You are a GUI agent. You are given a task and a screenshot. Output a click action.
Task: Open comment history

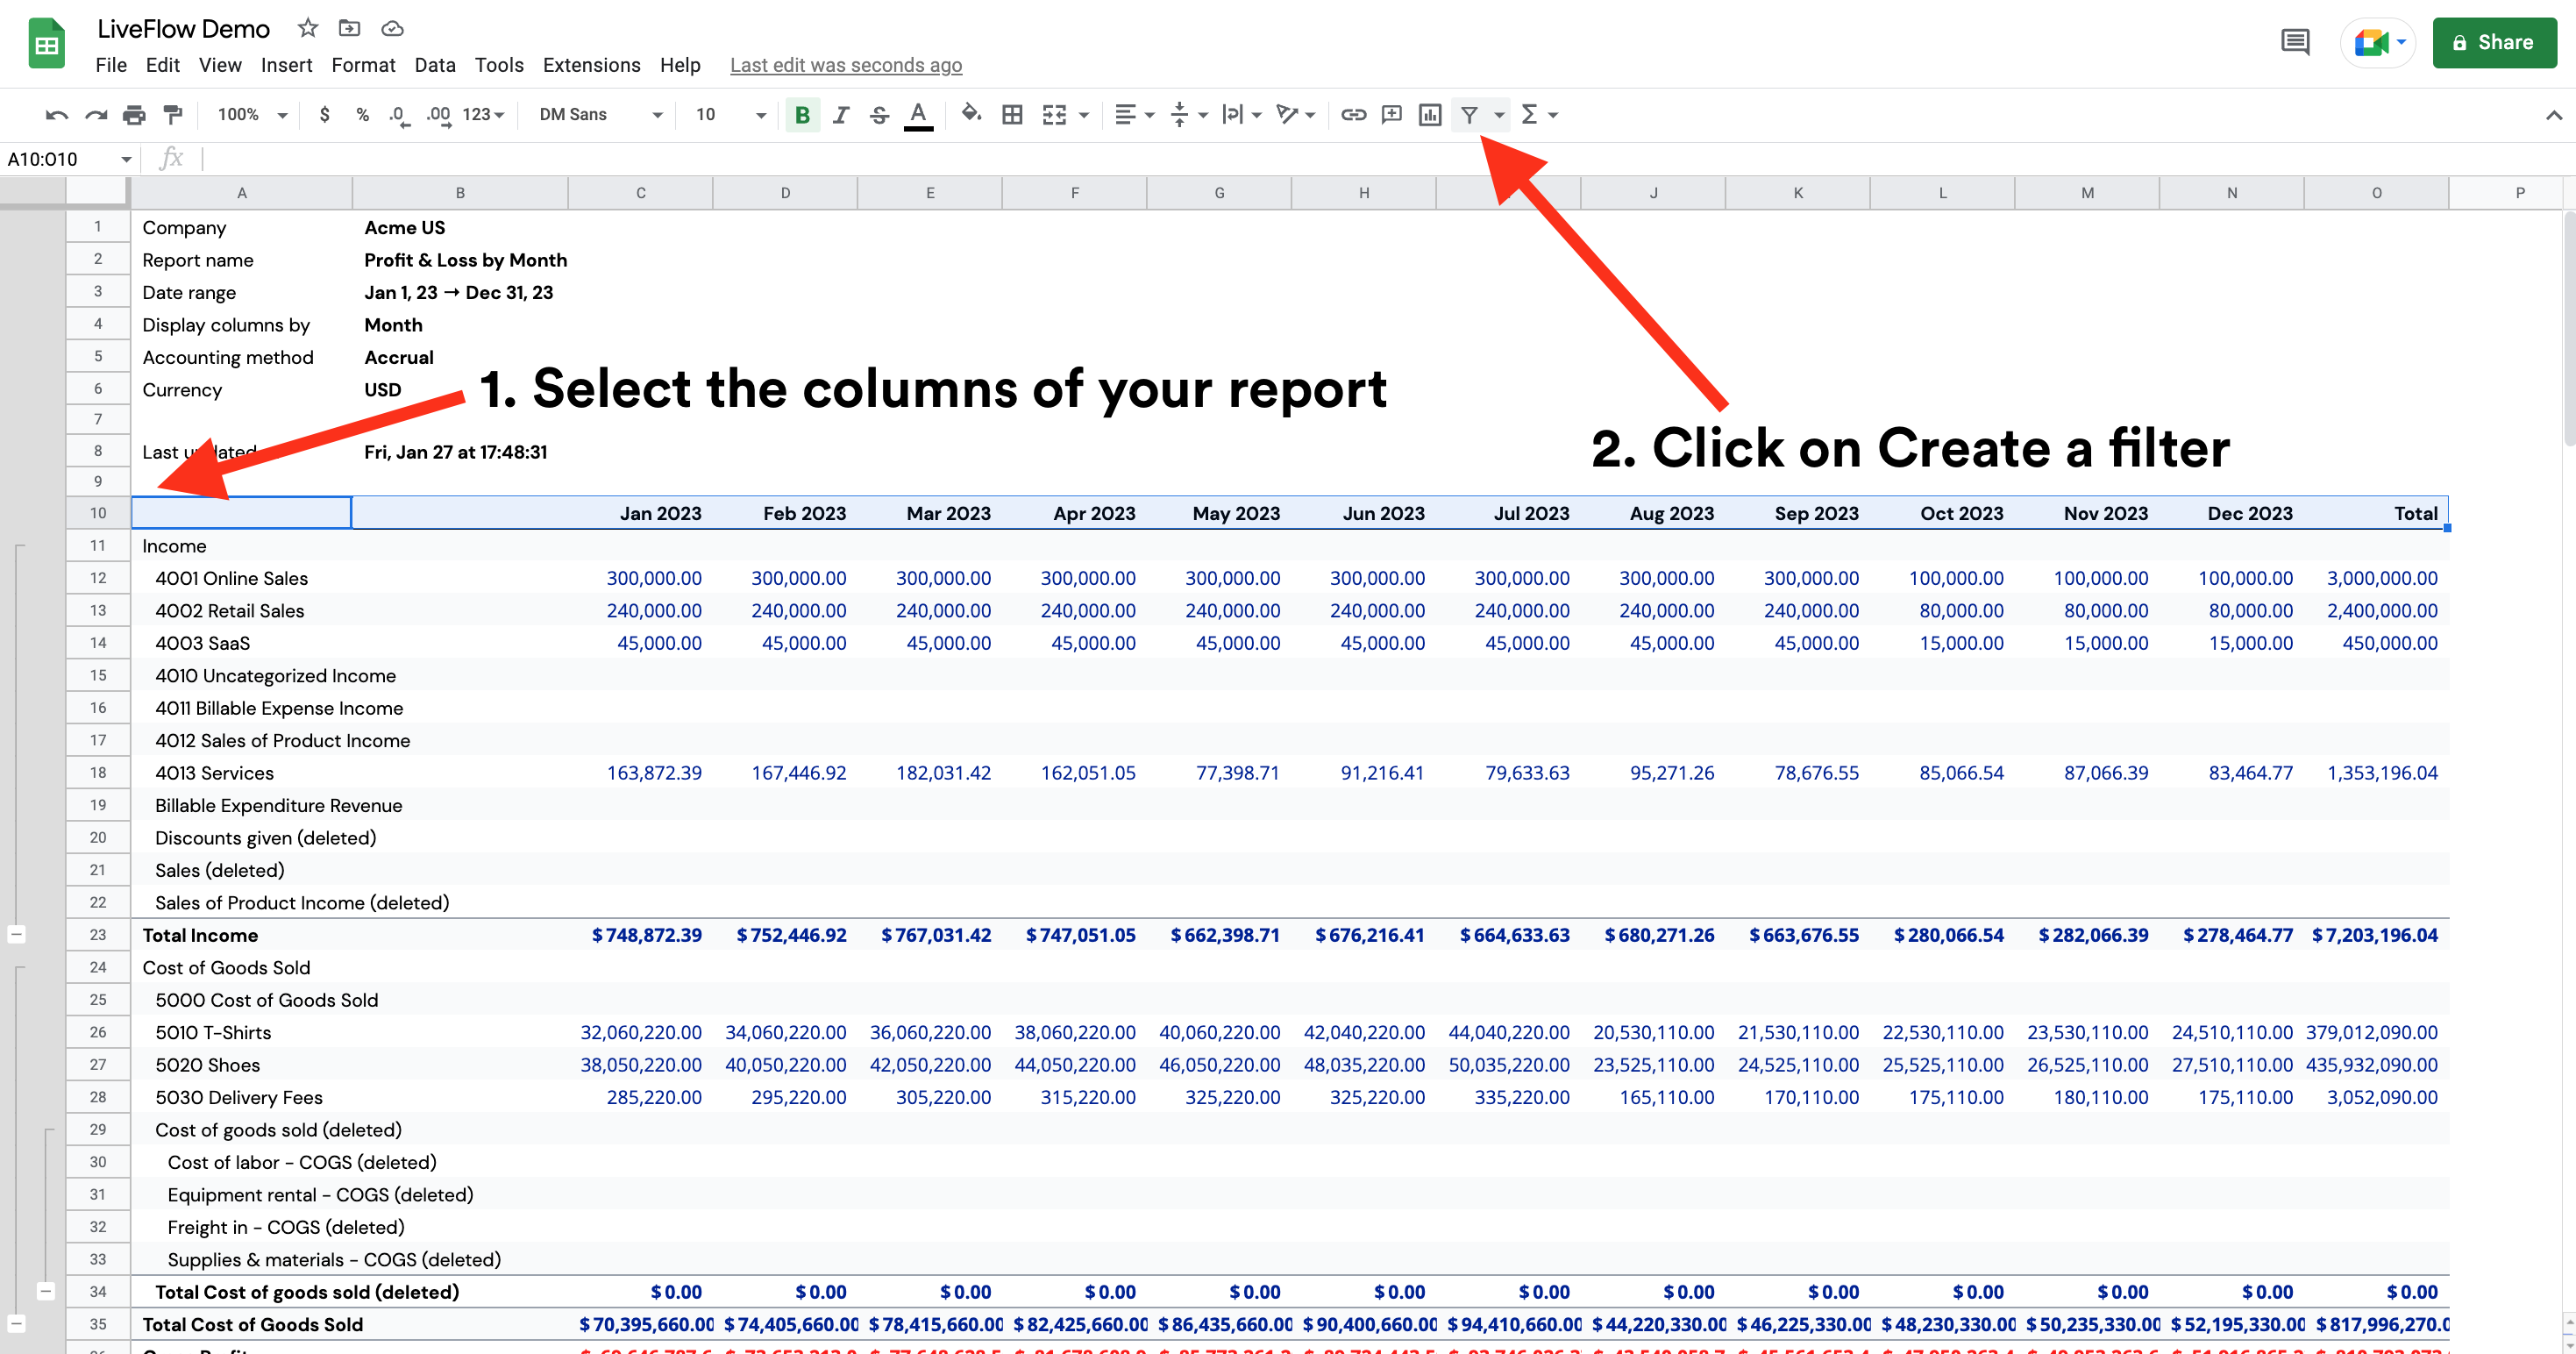[x=2295, y=42]
